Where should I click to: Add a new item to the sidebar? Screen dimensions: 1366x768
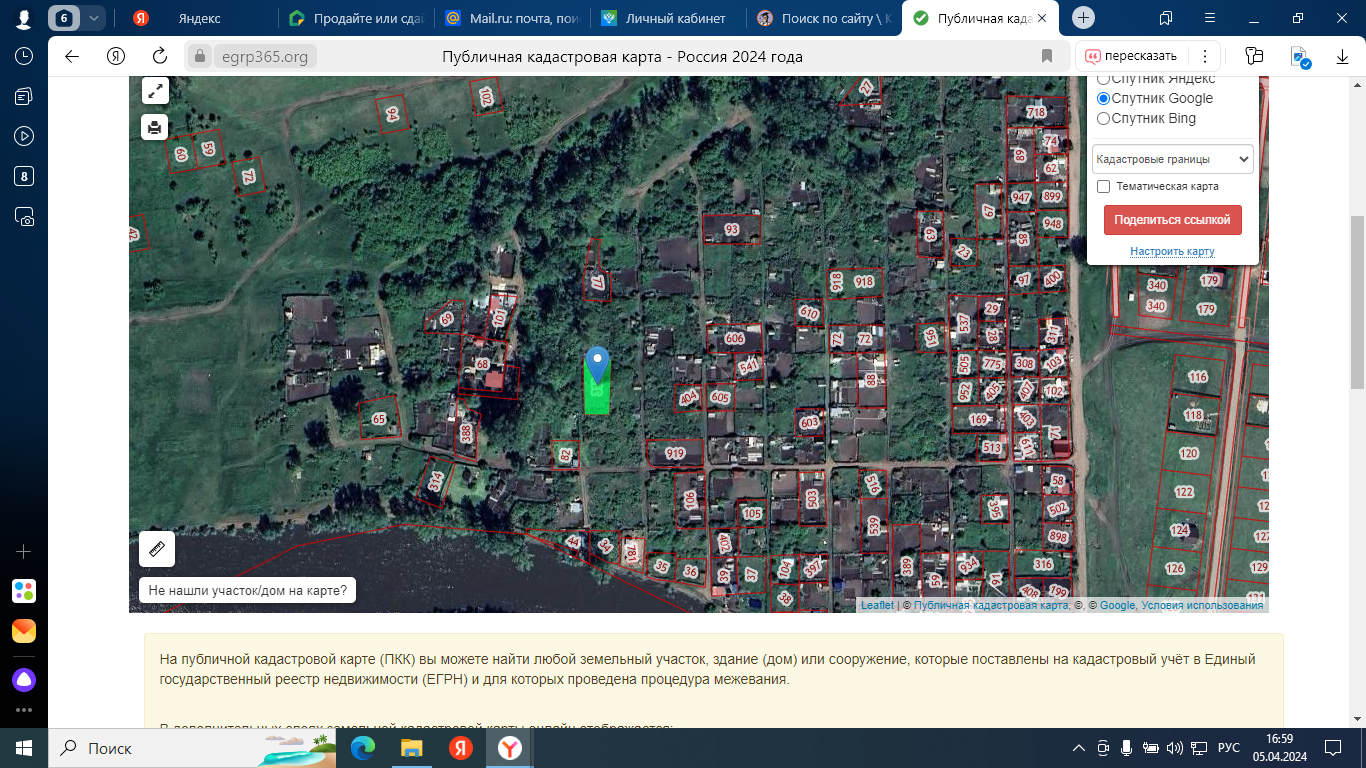[24, 551]
